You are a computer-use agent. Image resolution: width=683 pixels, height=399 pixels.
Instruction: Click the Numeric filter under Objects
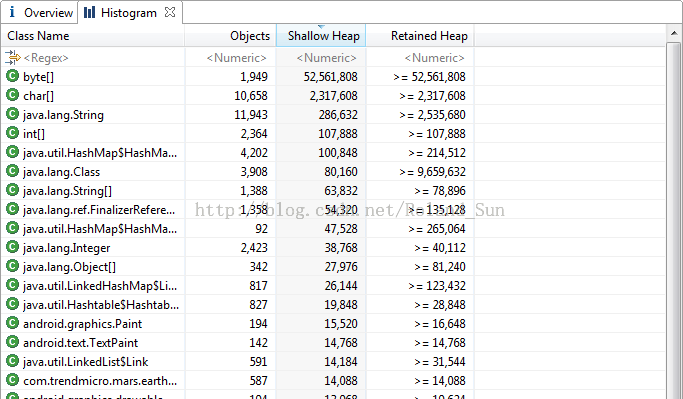236,58
